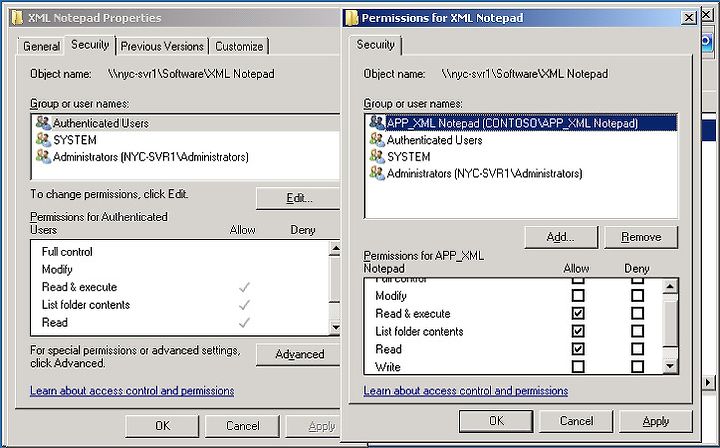720x448 pixels.
Task: Select 'Administrators (NYC-SVR1\Administrators)' in Permissions dialog
Action: 522,173
